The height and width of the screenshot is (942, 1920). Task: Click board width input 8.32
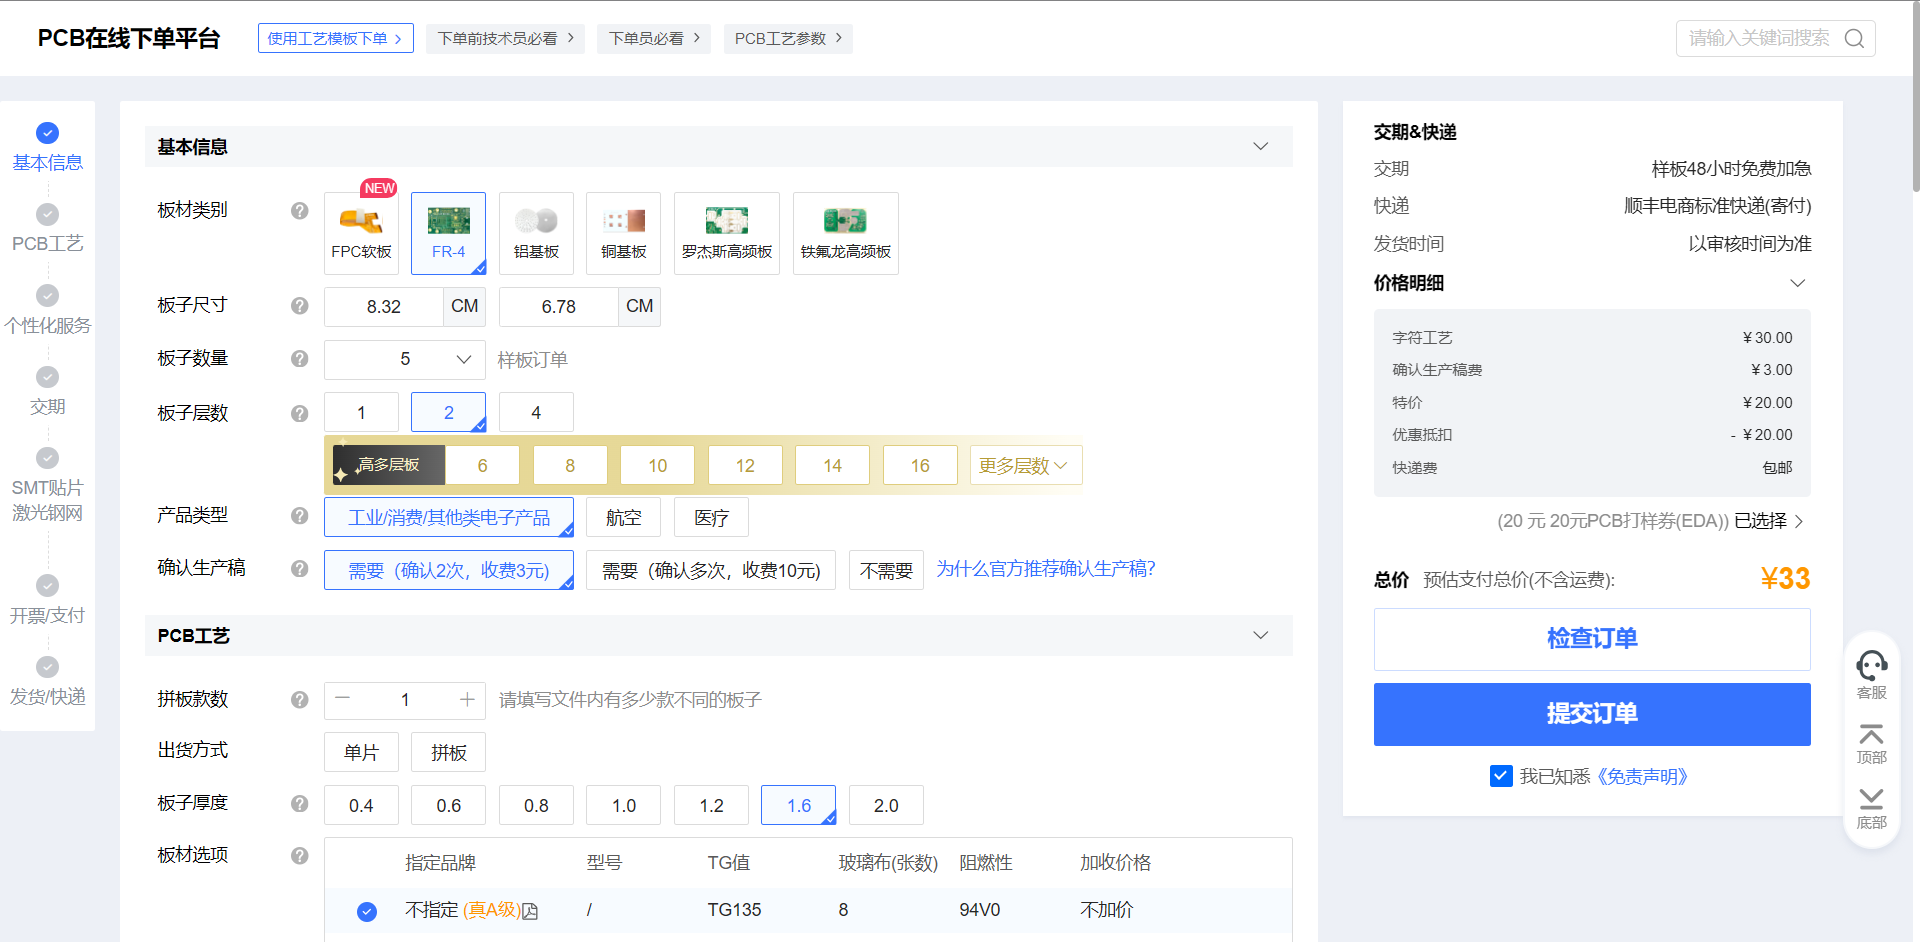384,307
